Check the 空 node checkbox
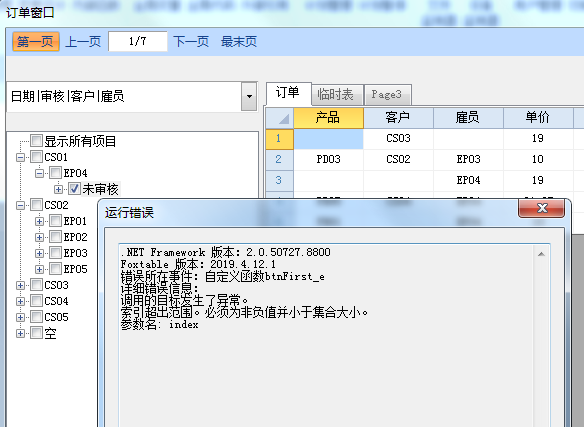 36,333
